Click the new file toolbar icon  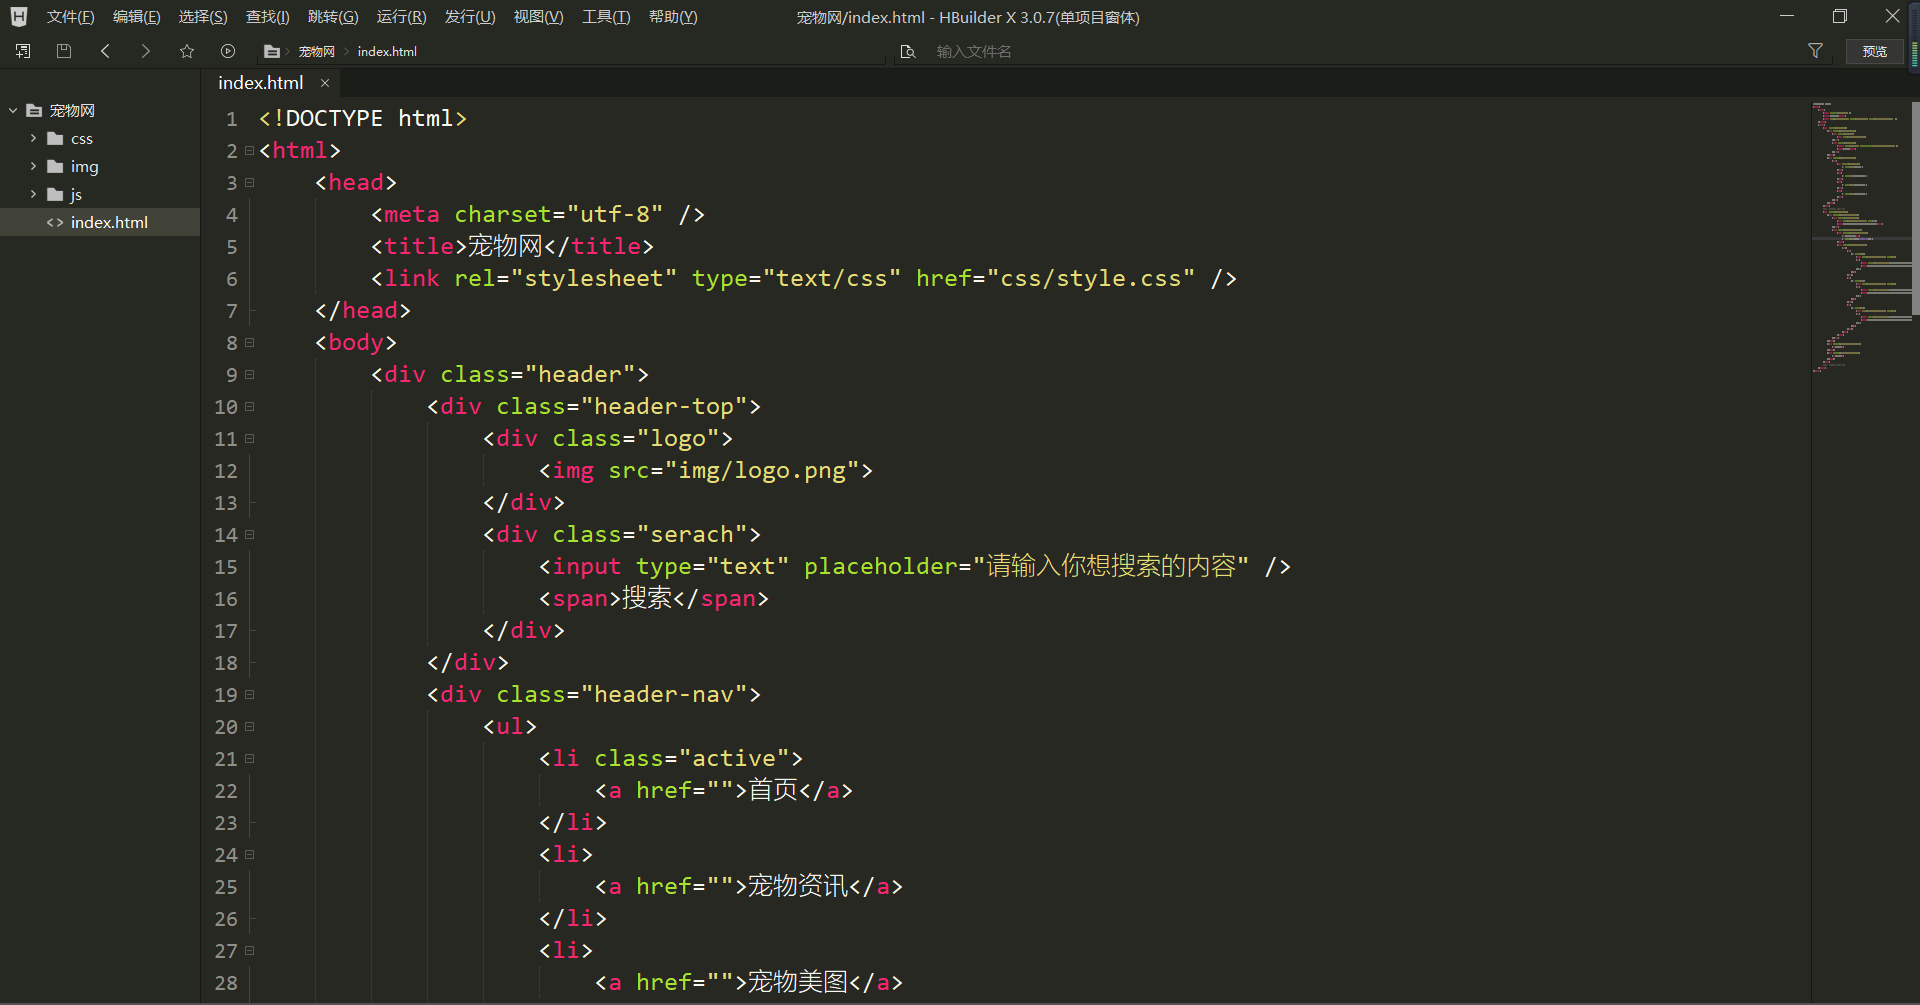coord(23,51)
